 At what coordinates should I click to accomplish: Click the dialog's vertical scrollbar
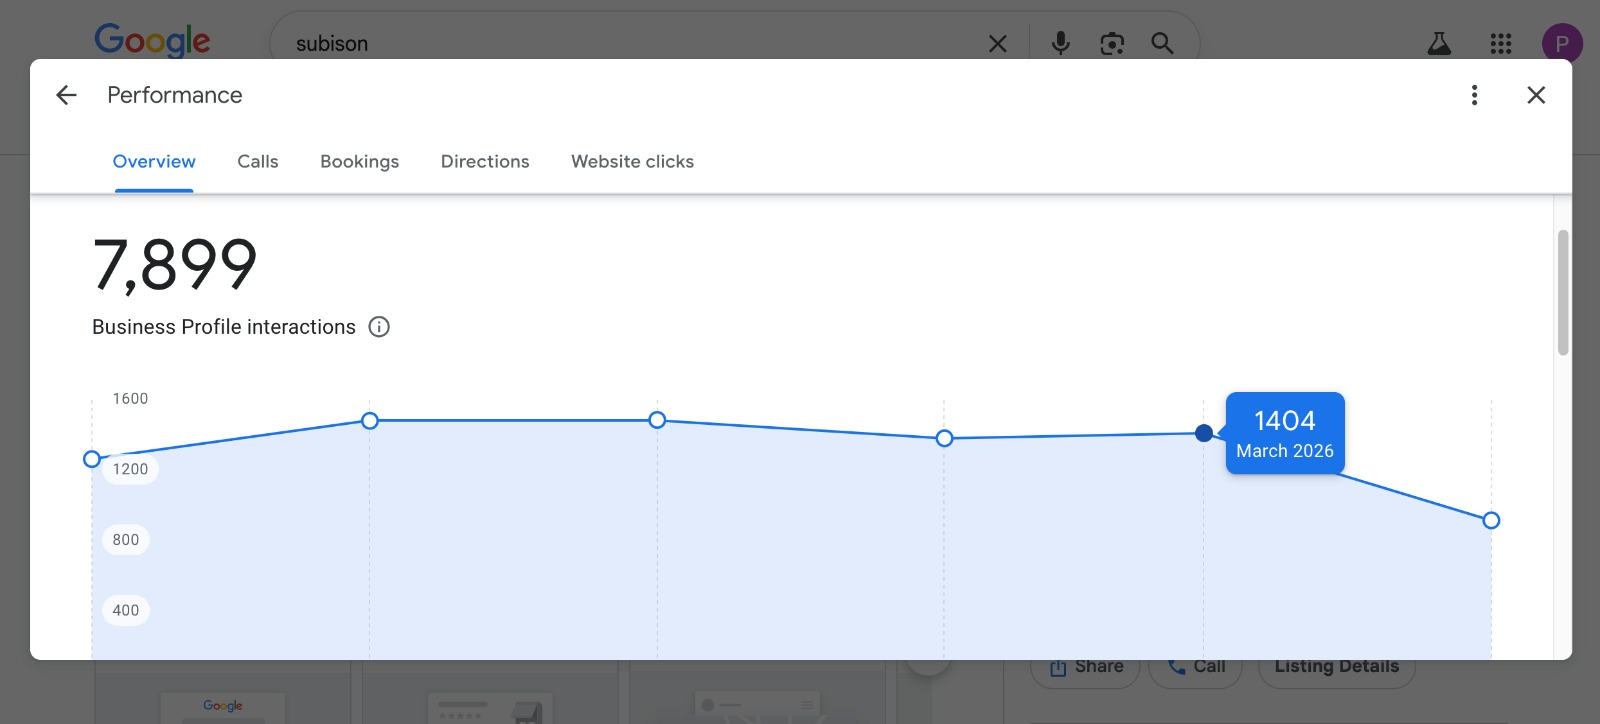point(1563,292)
